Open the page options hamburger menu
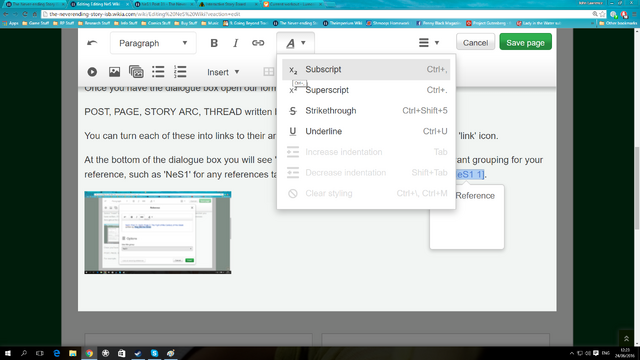This screenshot has height=360, width=640. tap(429, 42)
